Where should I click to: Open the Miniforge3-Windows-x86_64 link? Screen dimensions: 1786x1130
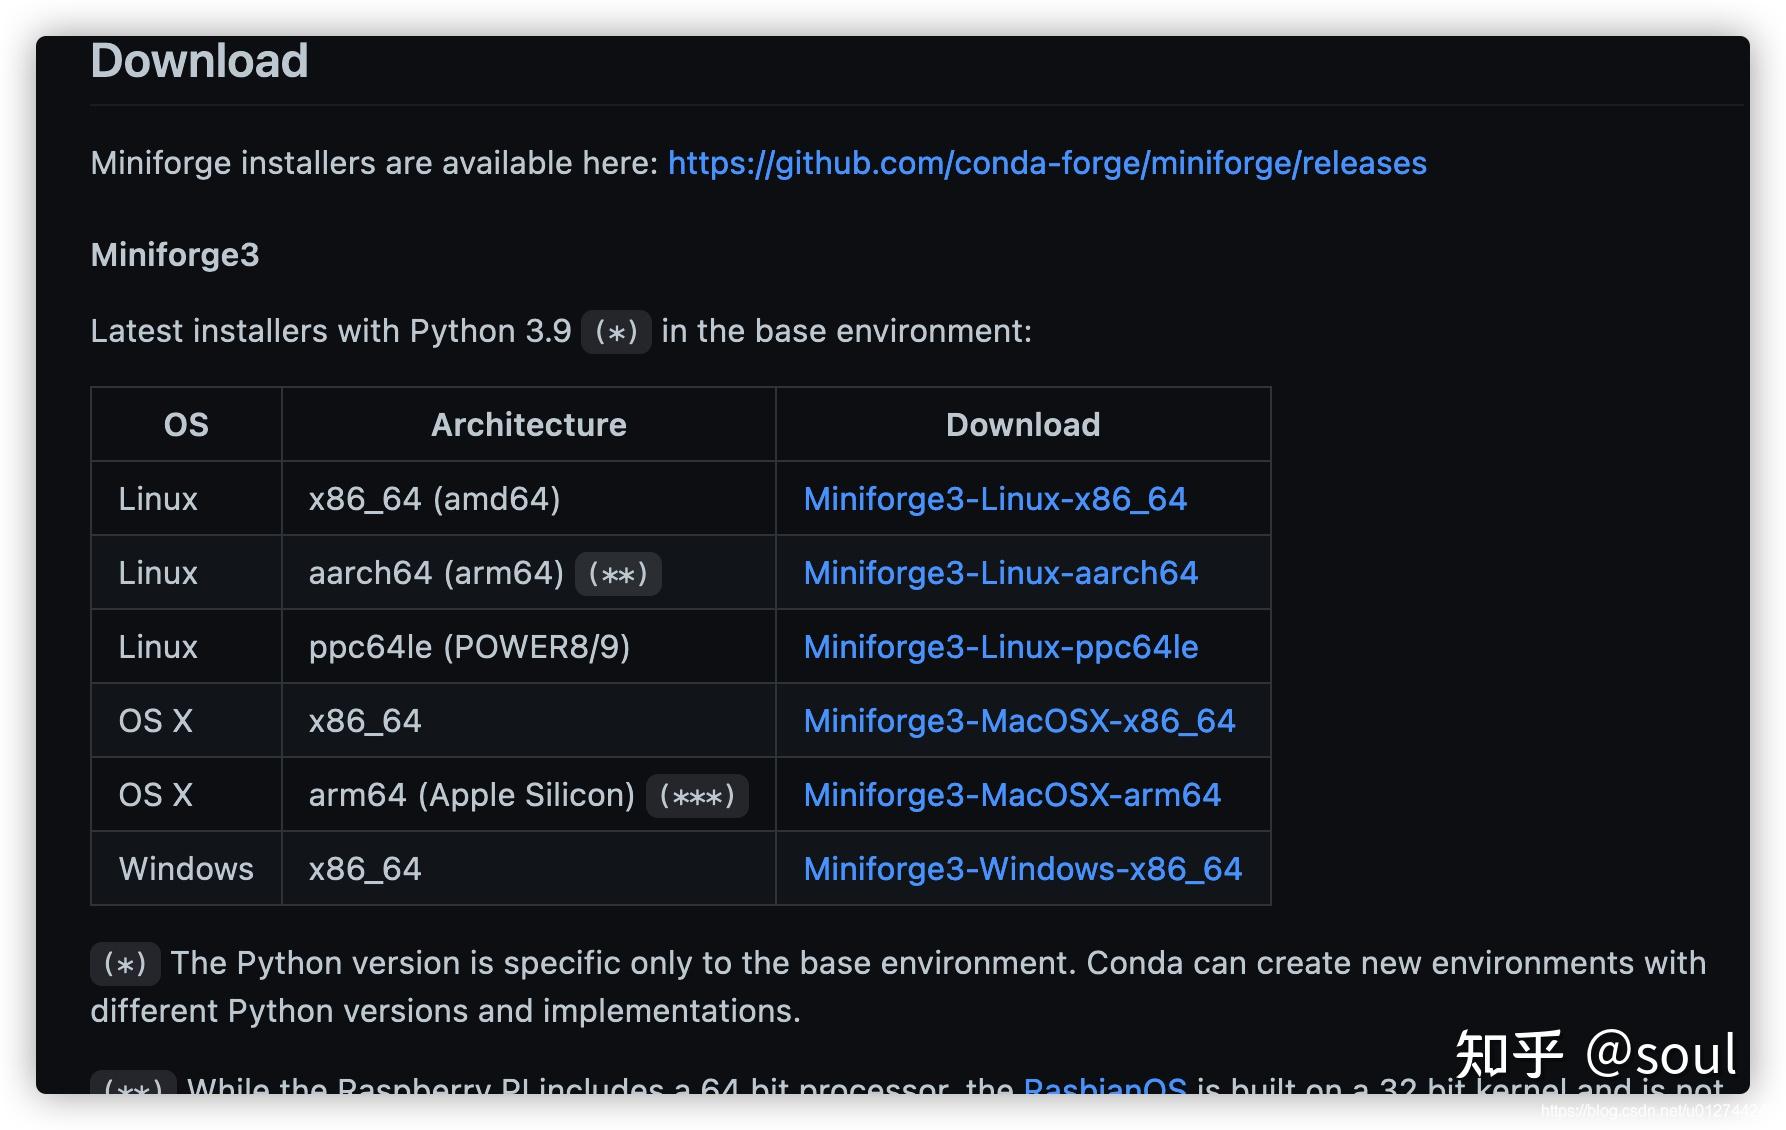point(1022,869)
